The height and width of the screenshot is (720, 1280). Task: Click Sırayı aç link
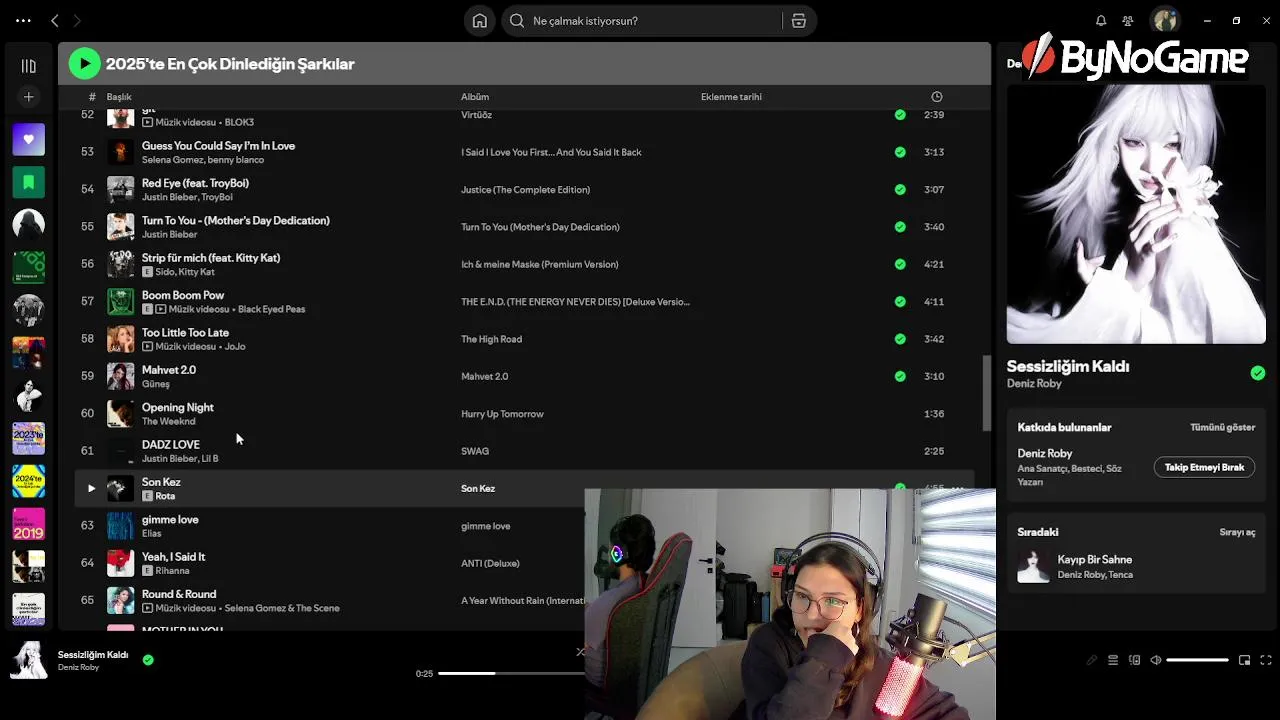coord(1237,532)
